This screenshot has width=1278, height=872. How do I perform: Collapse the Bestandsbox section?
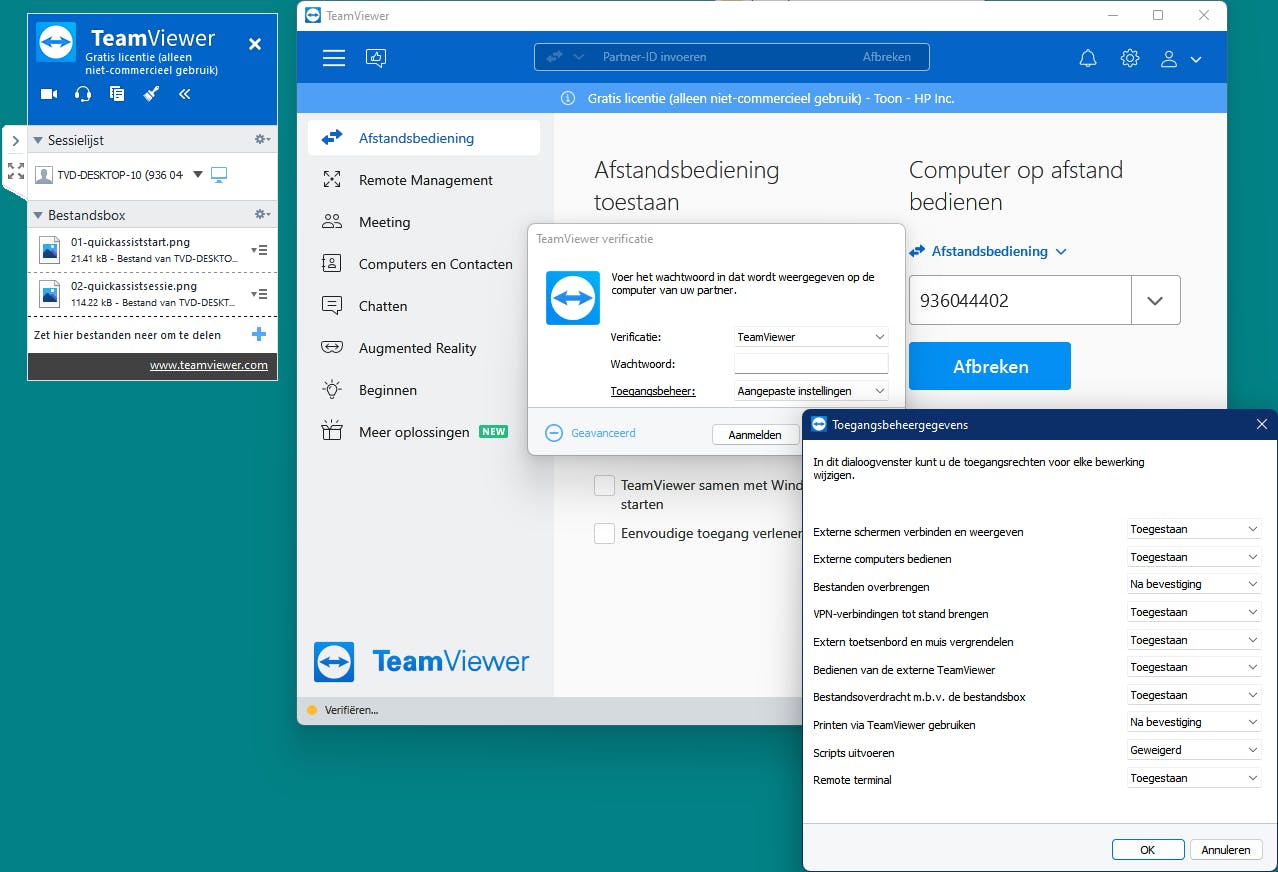coord(38,215)
